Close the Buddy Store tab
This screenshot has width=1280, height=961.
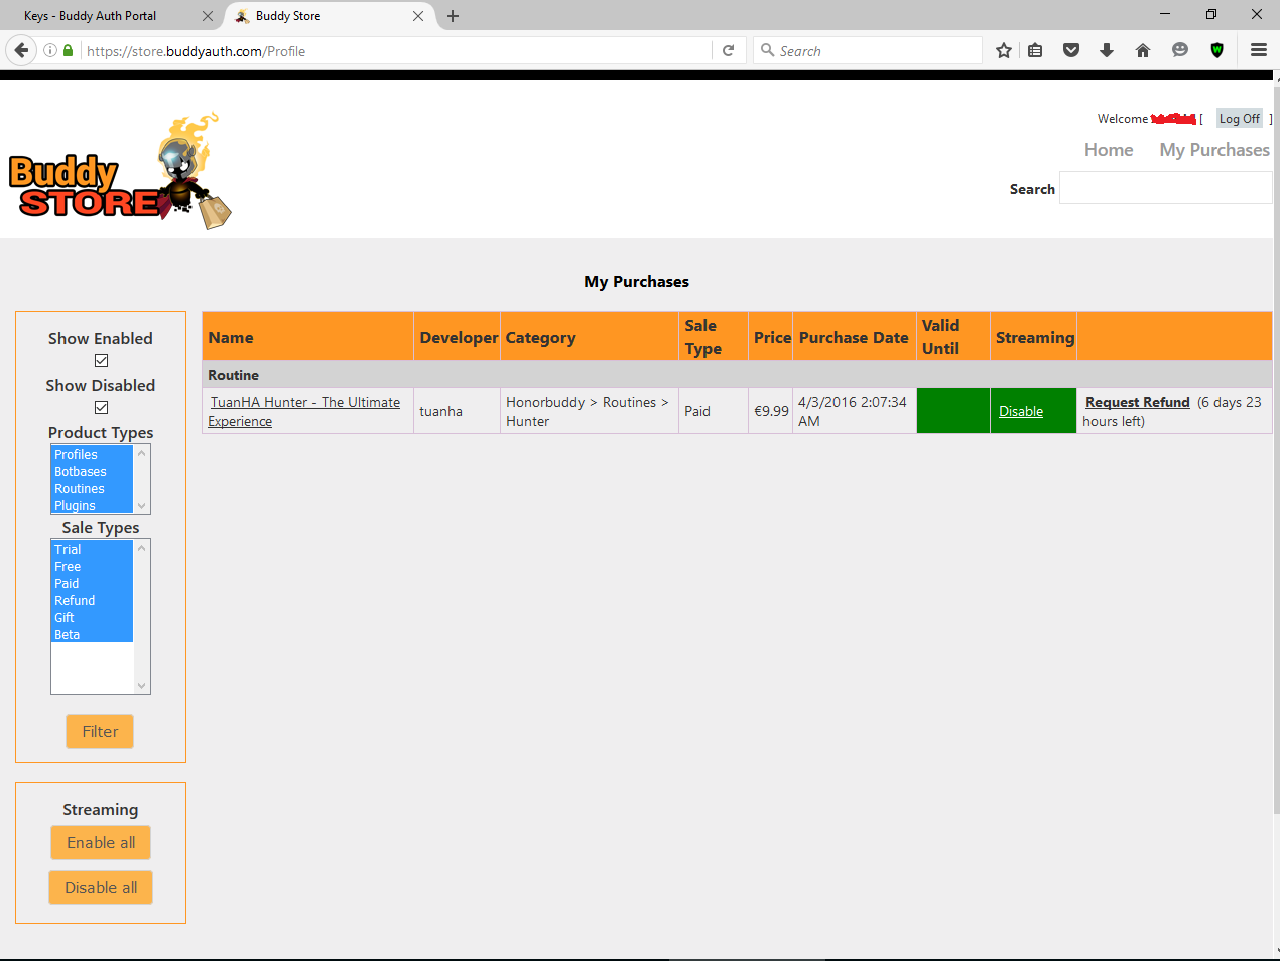point(418,16)
